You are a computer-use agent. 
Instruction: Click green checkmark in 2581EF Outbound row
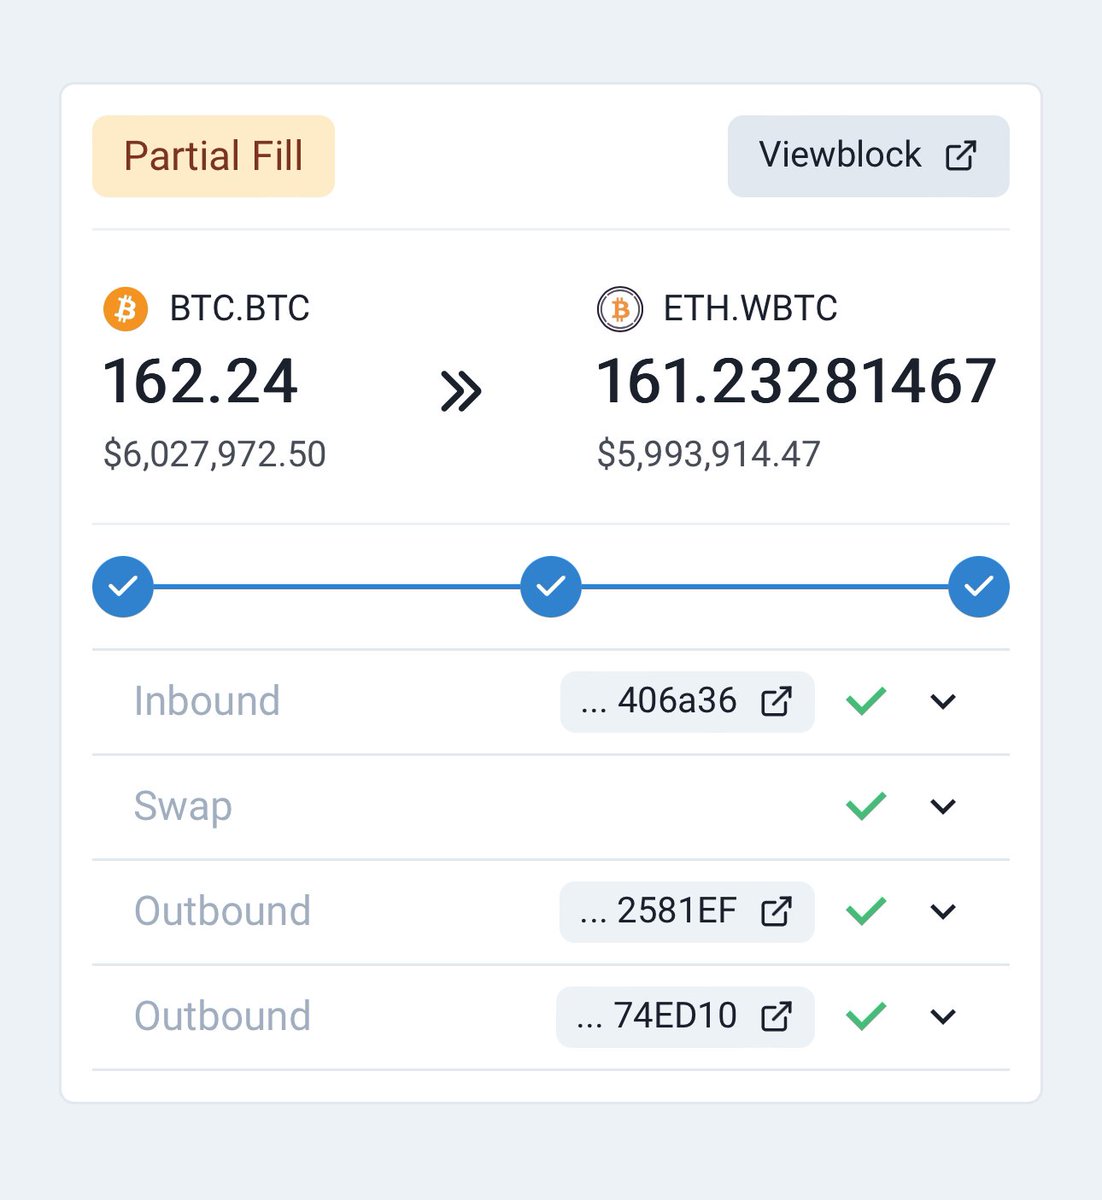point(866,911)
